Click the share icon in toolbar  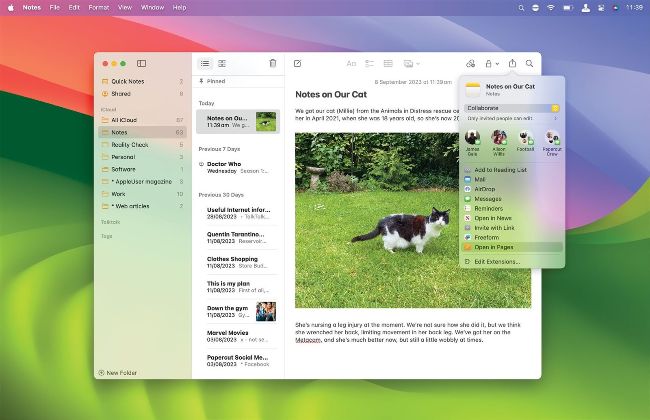pyautogui.click(x=512, y=63)
